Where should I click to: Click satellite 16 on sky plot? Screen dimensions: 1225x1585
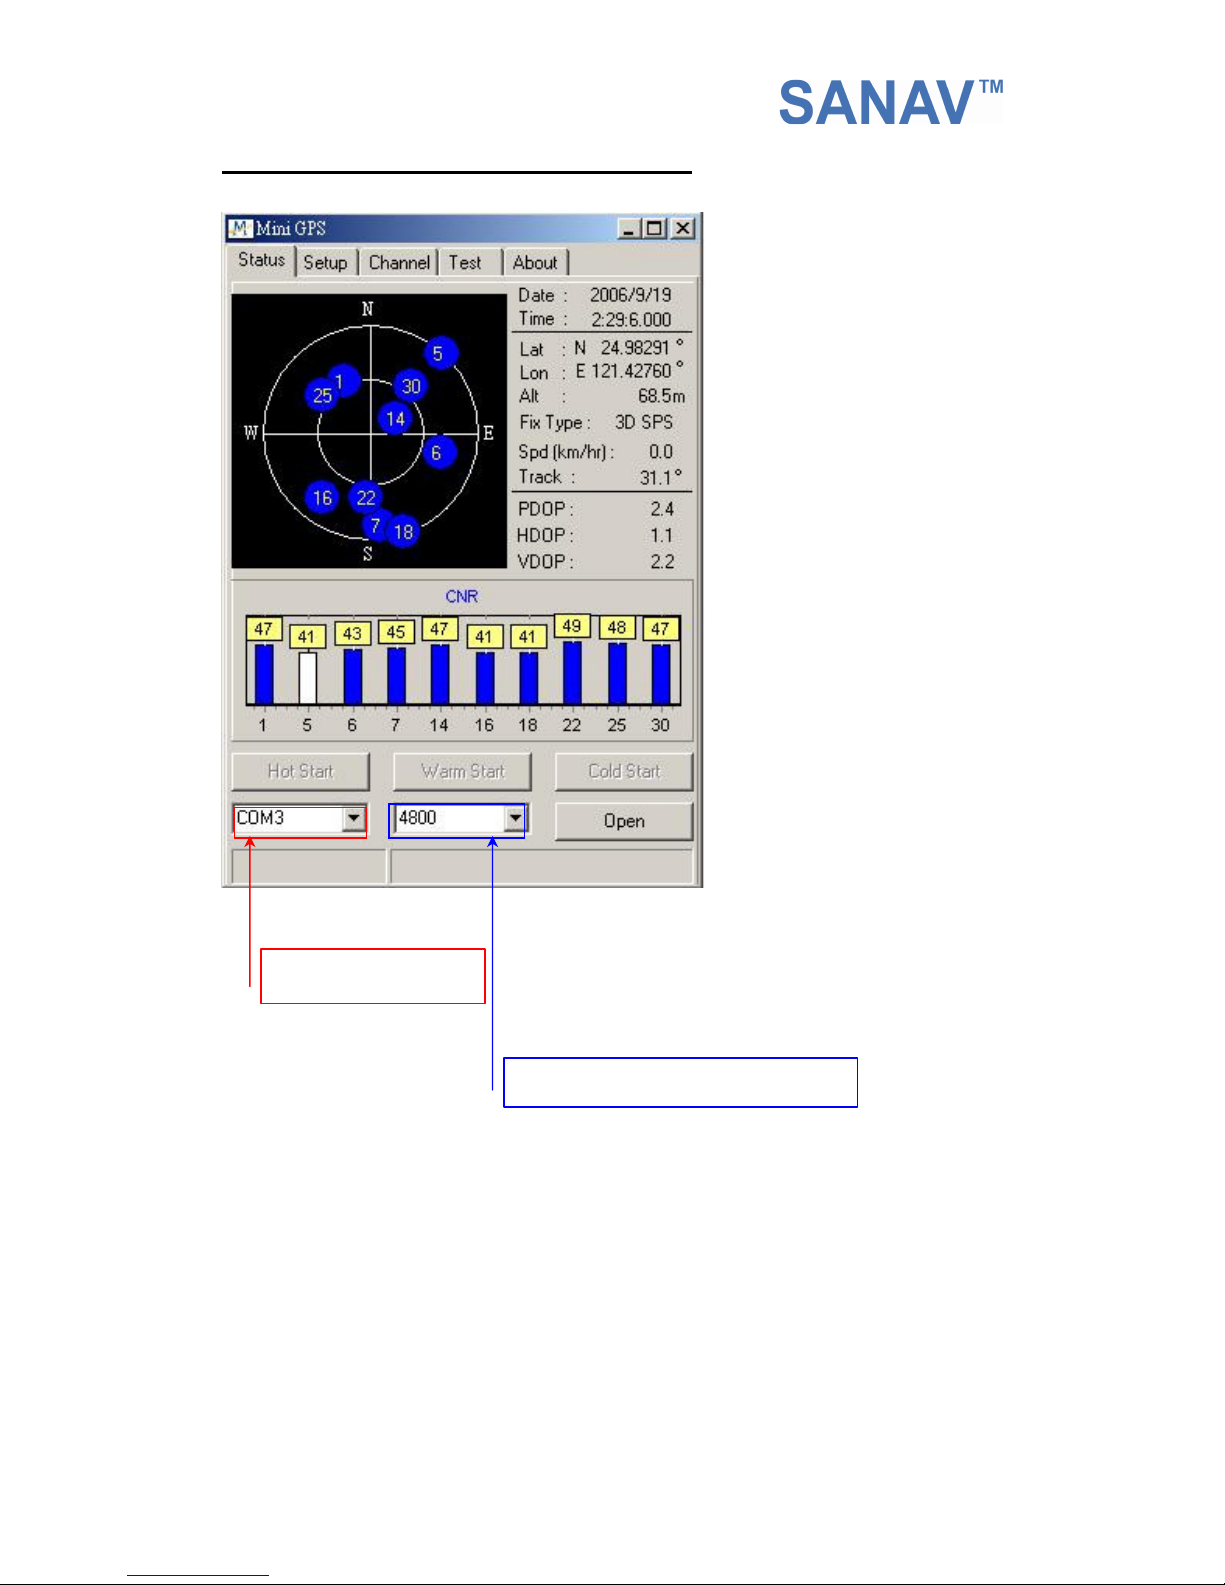(322, 497)
